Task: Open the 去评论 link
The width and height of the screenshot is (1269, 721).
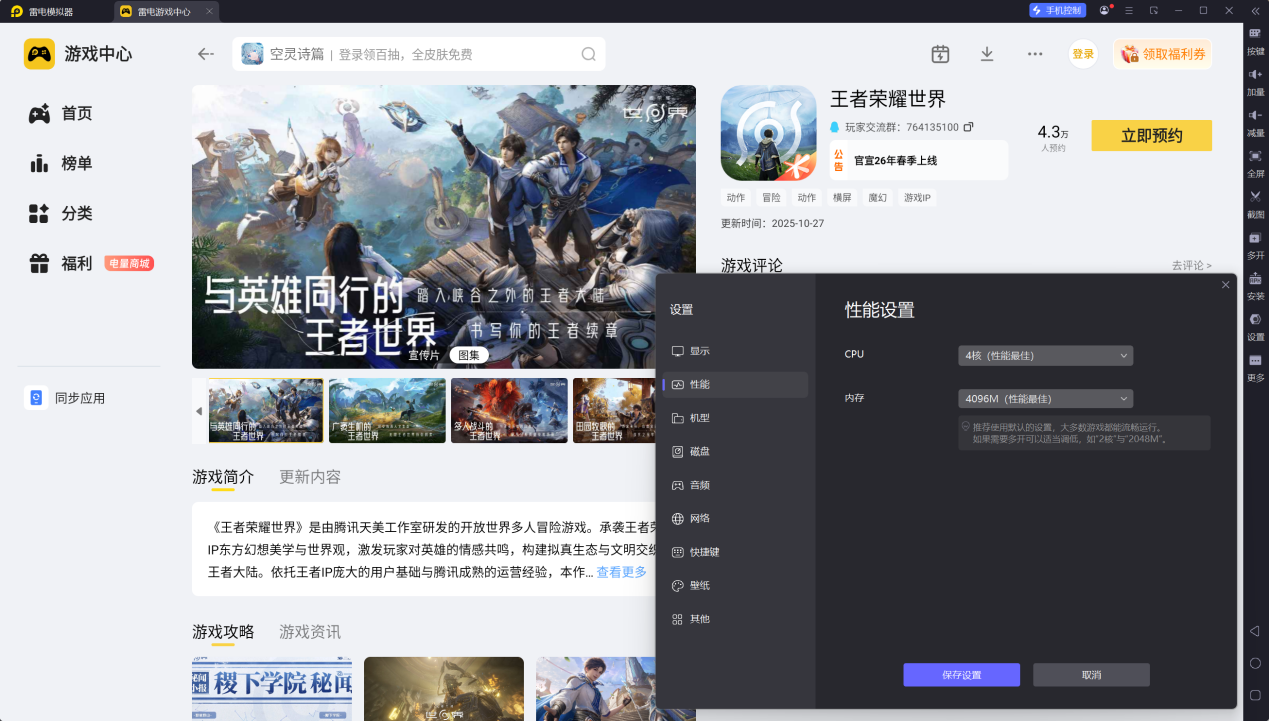Action: point(1191,265)
